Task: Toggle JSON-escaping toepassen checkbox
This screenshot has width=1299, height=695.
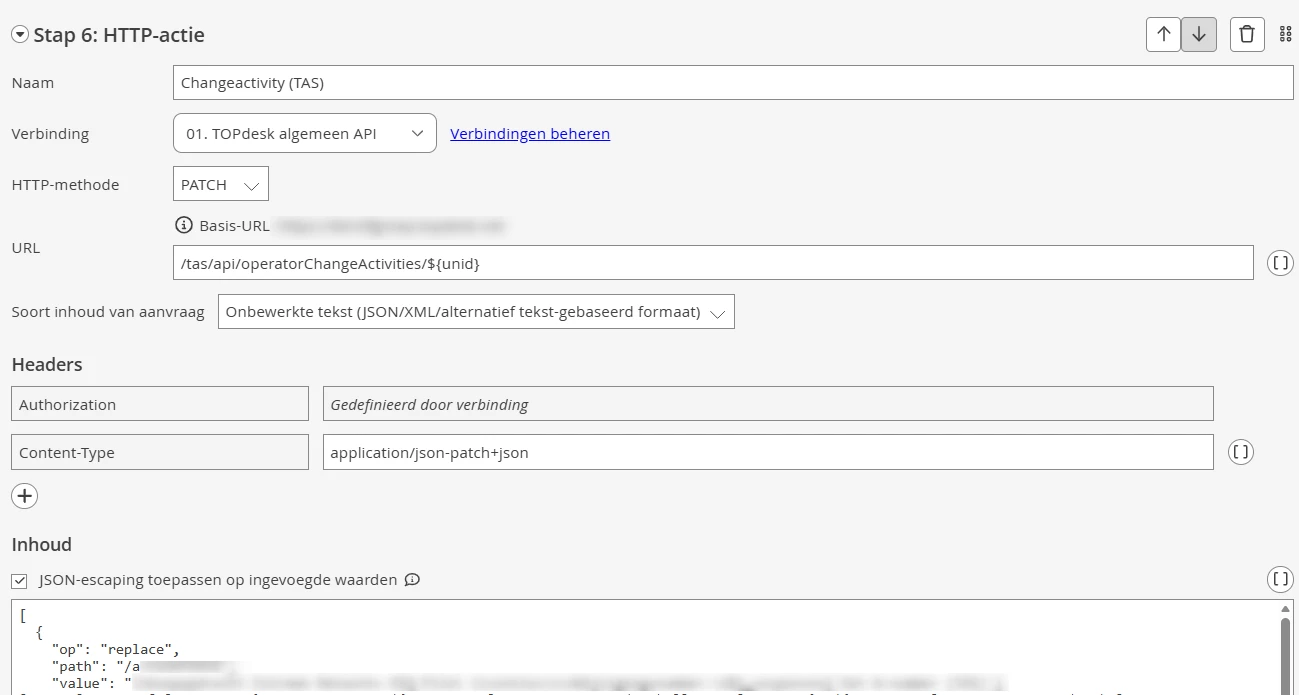Action: pyautogui.click(x=19, y=580)
